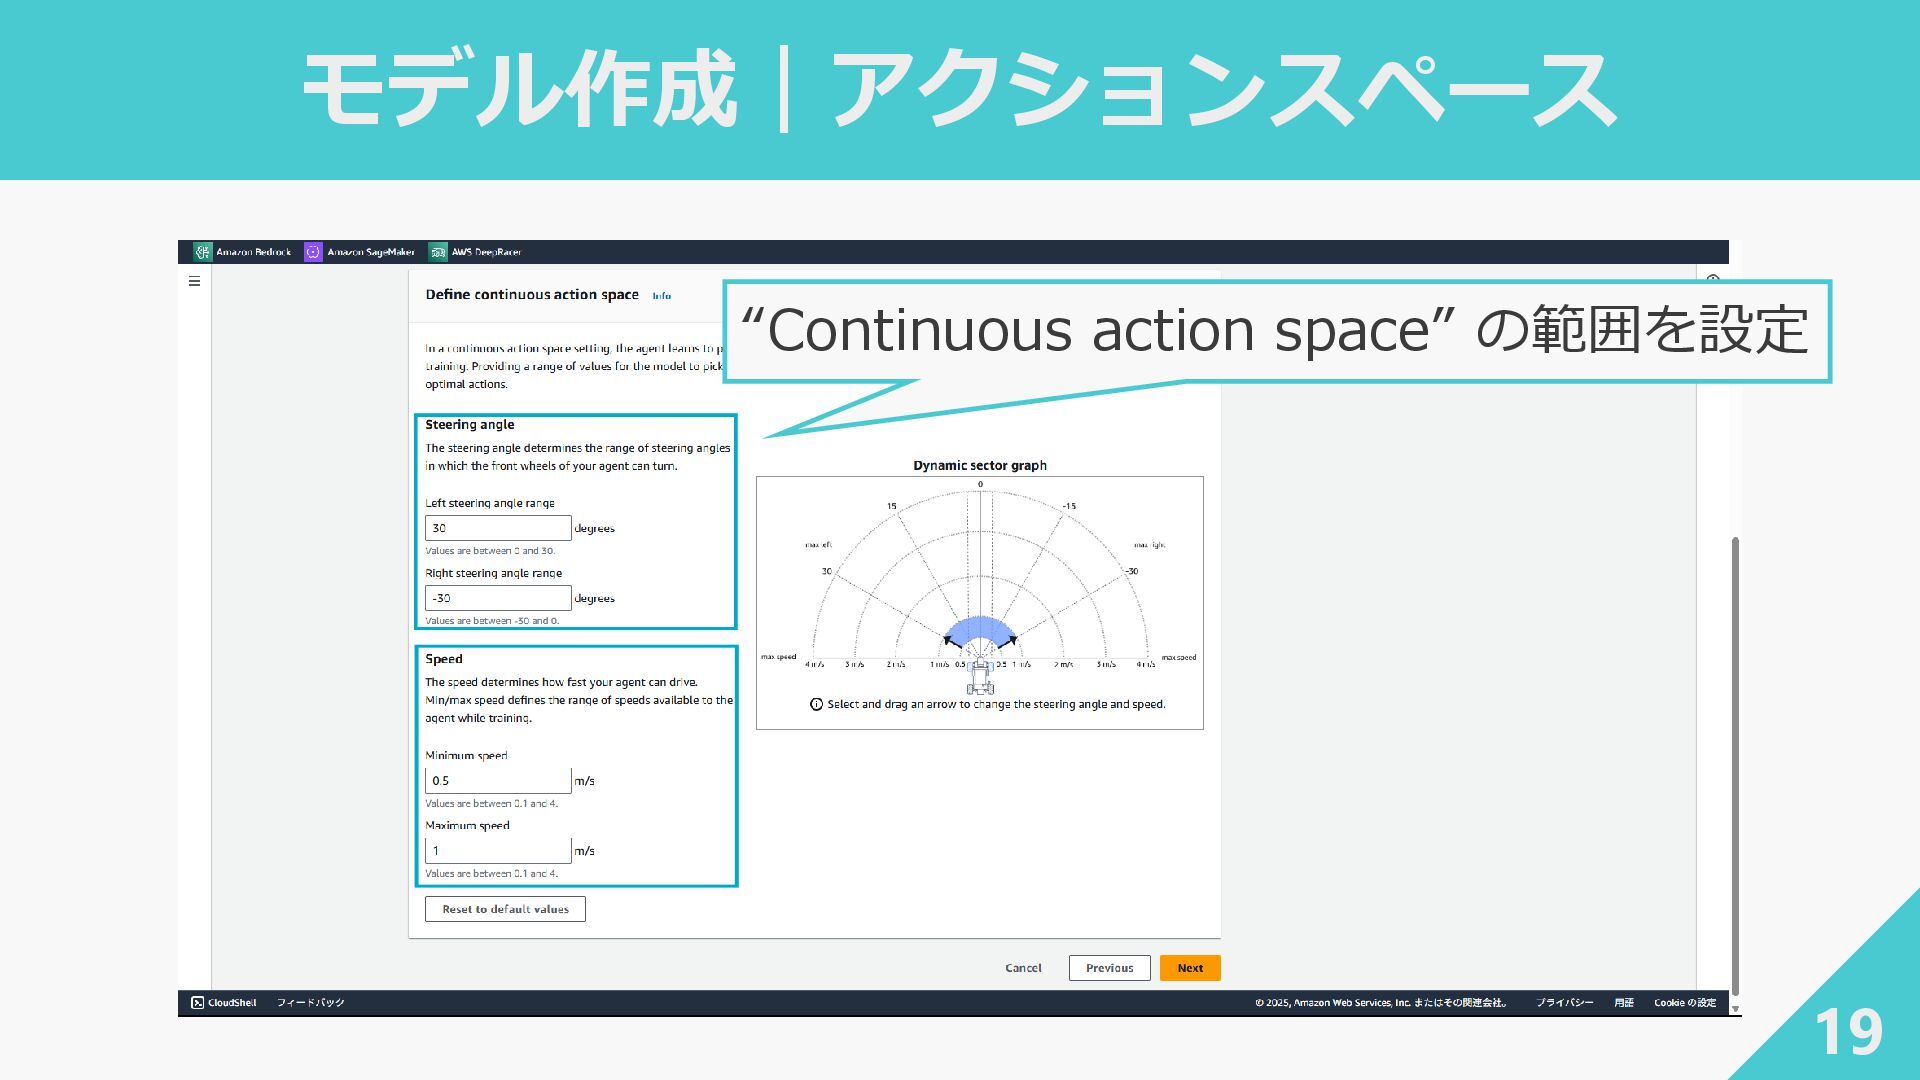Click the Cancel button
The width and height of the screenshot is (1920, 1080).
(x=1023, y=968)
